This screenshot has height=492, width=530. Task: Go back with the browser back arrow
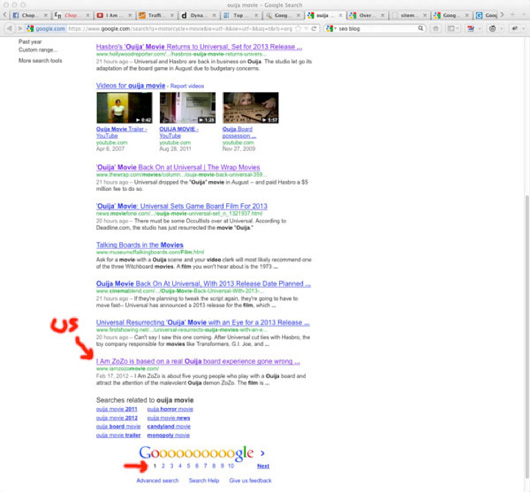click(9, 29)
